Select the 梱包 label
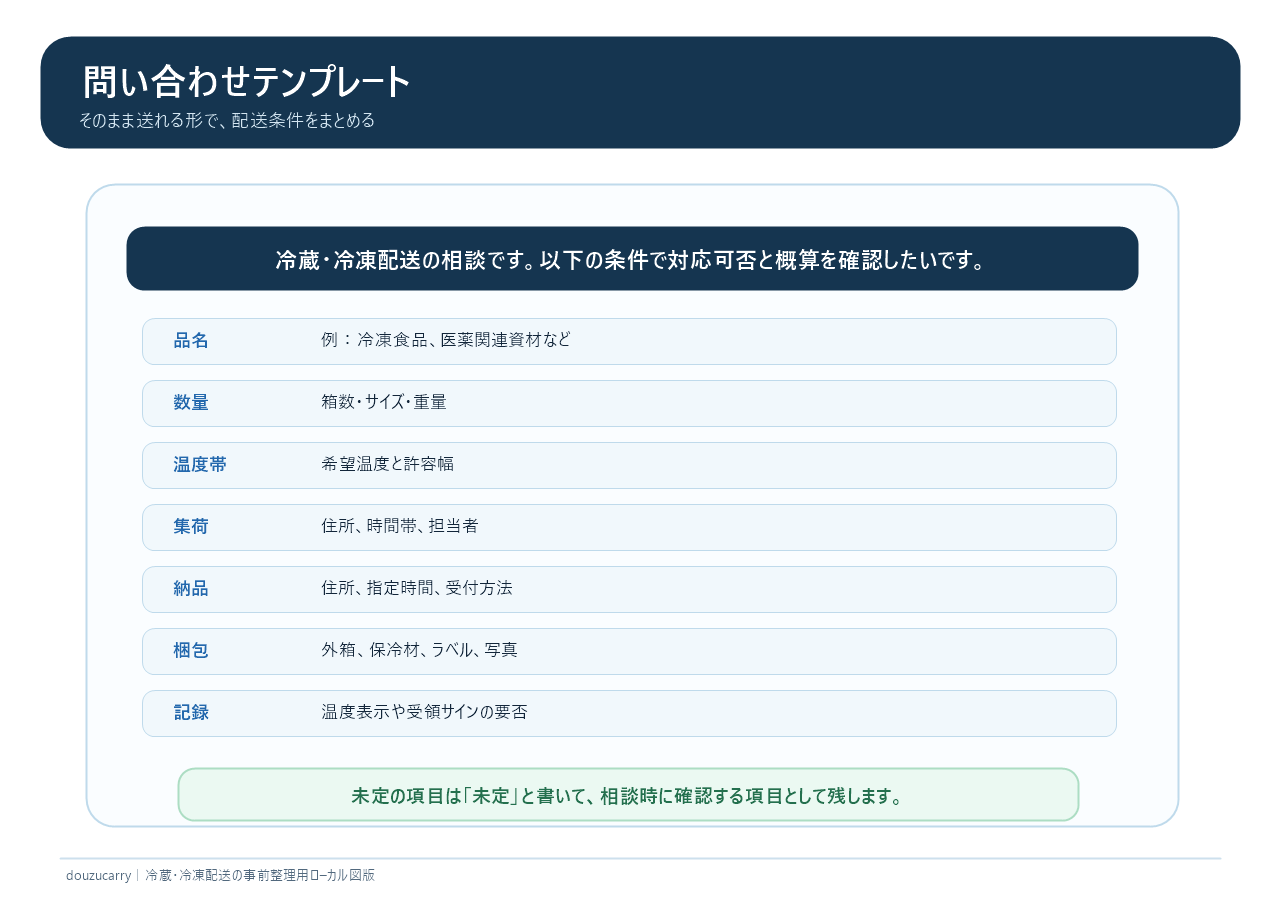Image resolution: width=1280 pixels, height=900 pixels. [x=191, y=651]
